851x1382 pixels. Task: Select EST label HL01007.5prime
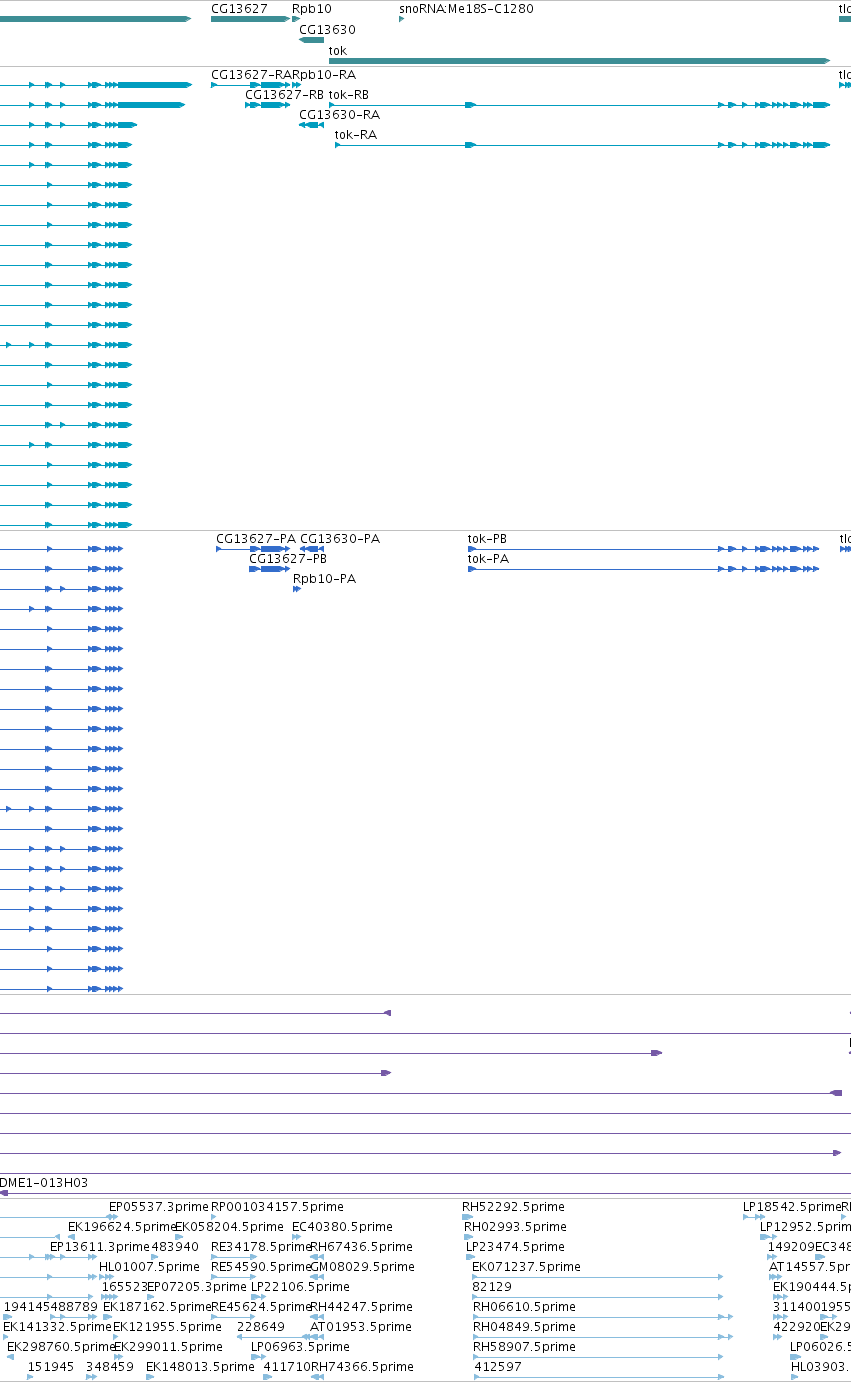pos(150,1266)
